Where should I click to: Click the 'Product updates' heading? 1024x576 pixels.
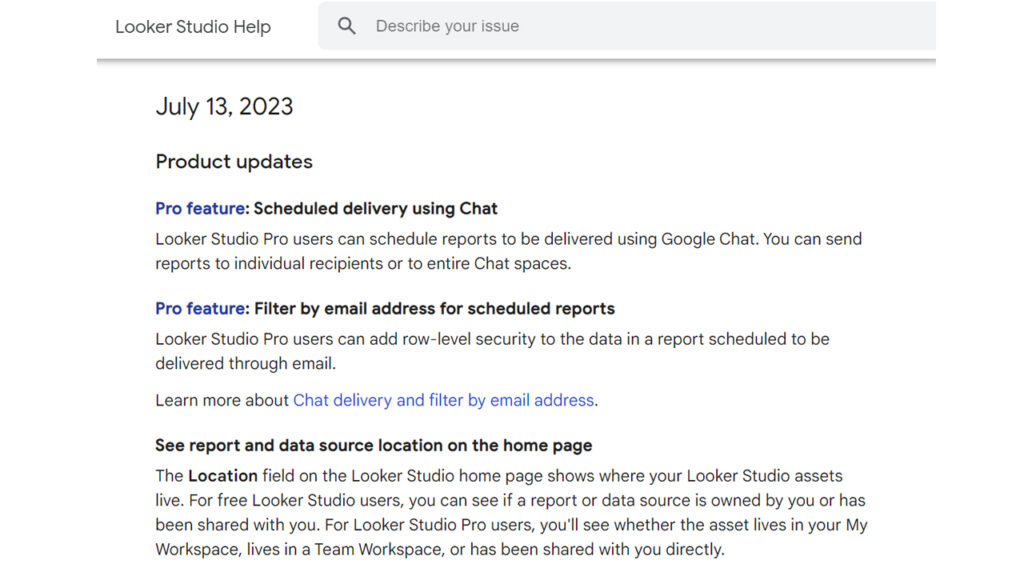[x=234, y=162]
